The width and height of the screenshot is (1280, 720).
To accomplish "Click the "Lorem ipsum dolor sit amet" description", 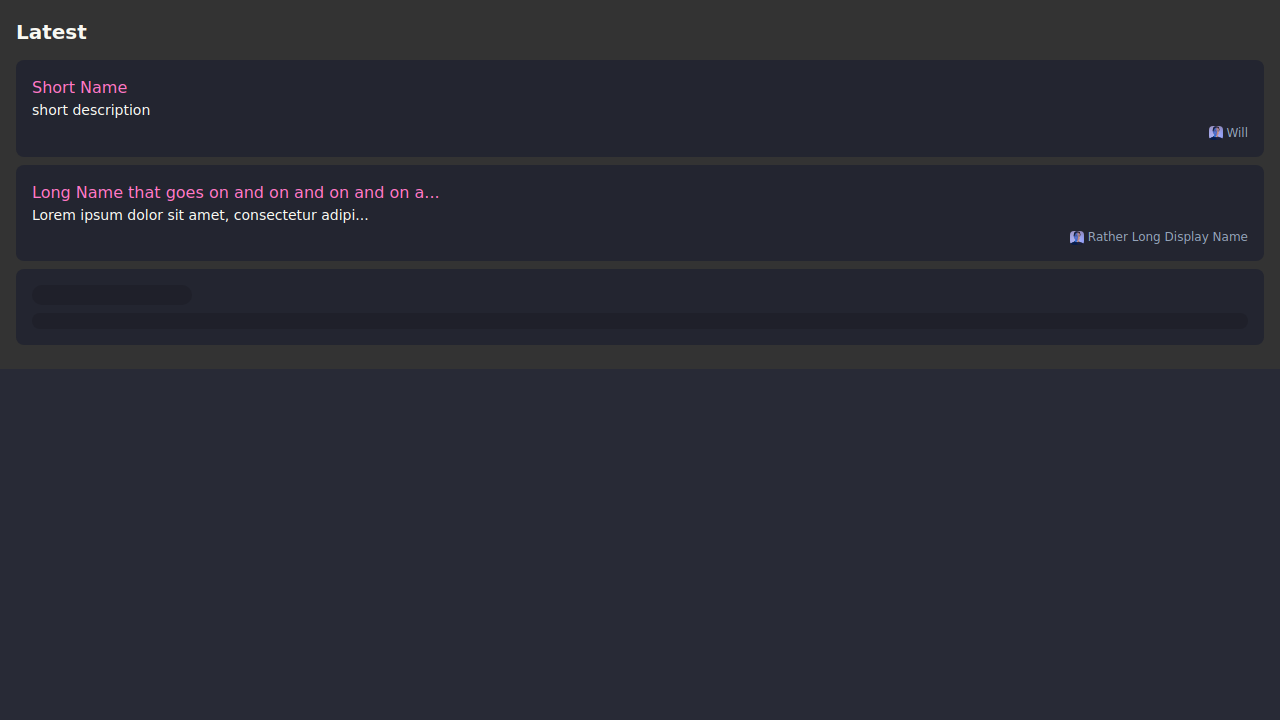I will click(x=200, y=215).
